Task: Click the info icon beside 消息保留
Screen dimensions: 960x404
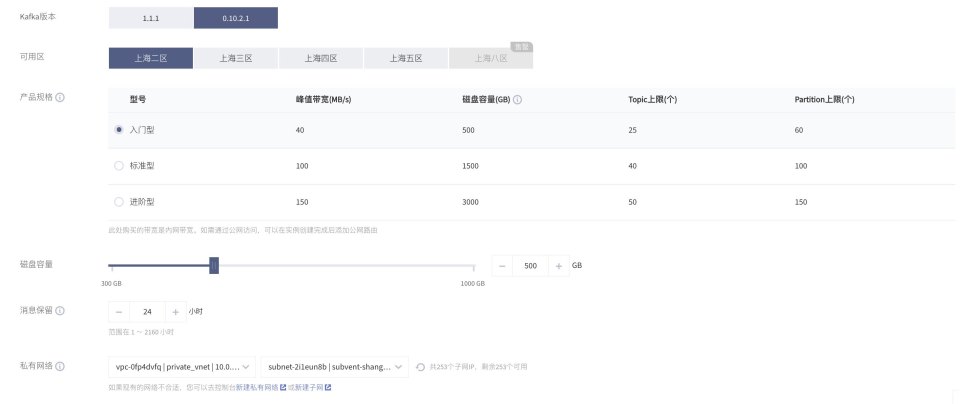Action: pos(61,311)
